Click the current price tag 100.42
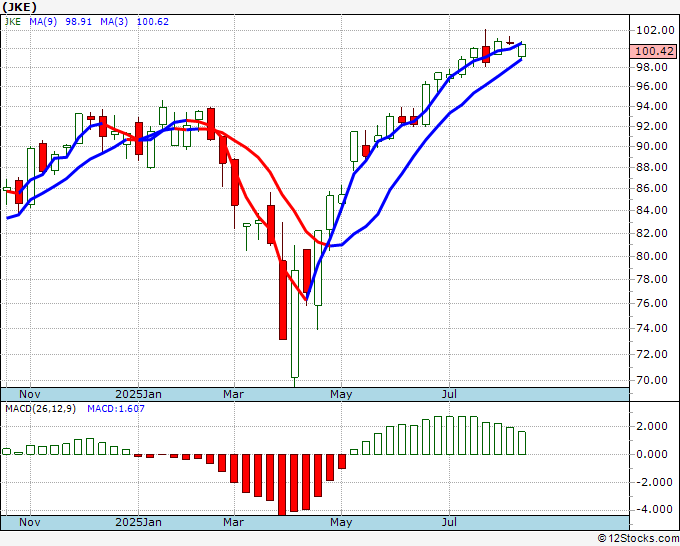 point(654,51)
